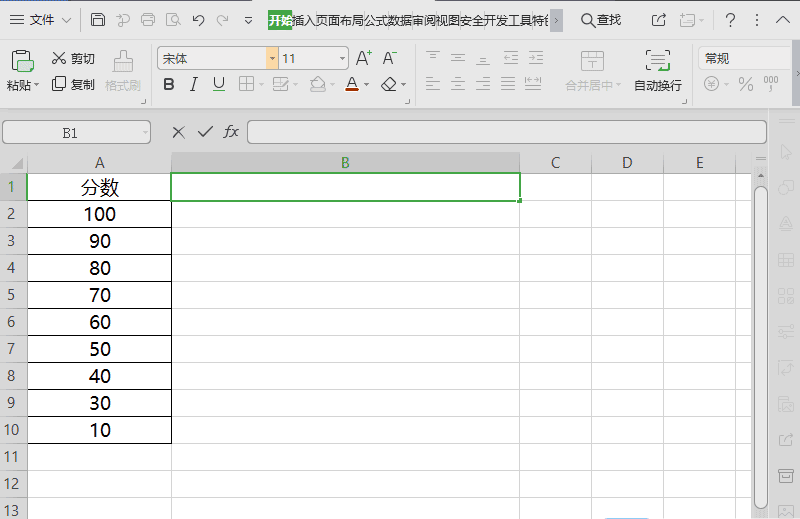Click the B1 Name Box field
This screenshot has width=800, height=519.
[x=70, y=133]
